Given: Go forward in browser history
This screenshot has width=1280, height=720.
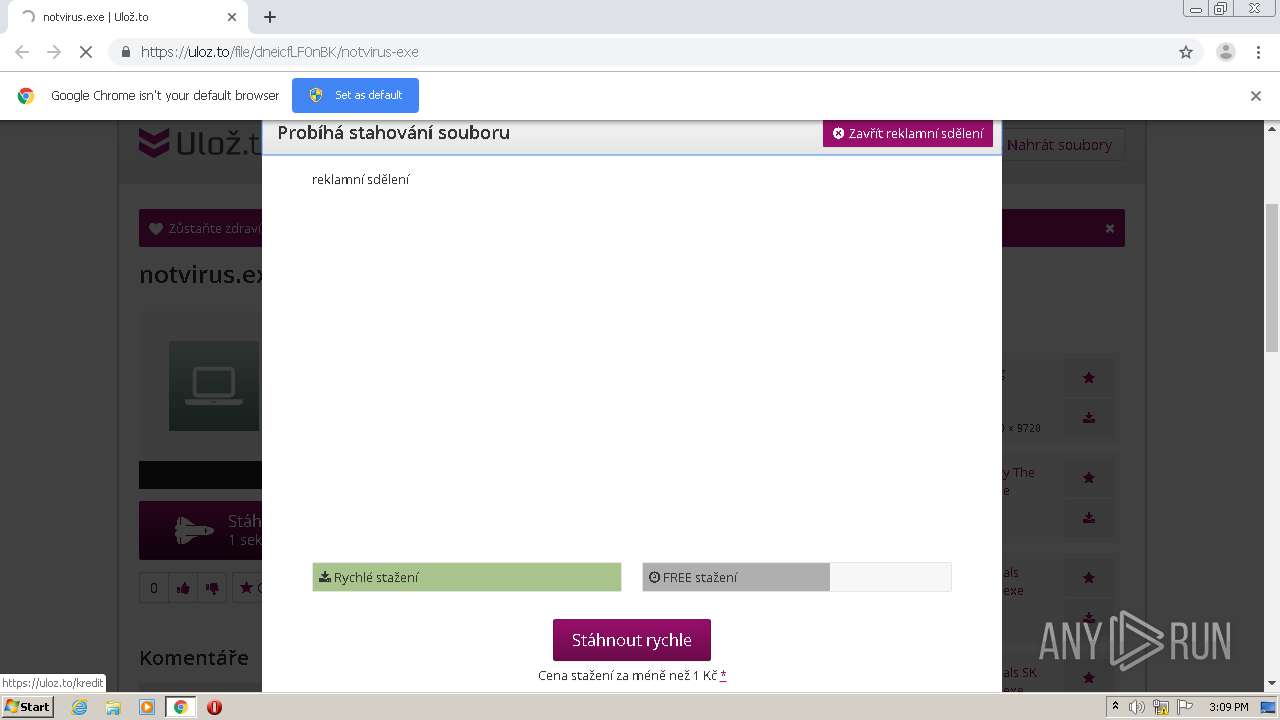Looking at the screenshot, I should (x=54, y=52).
